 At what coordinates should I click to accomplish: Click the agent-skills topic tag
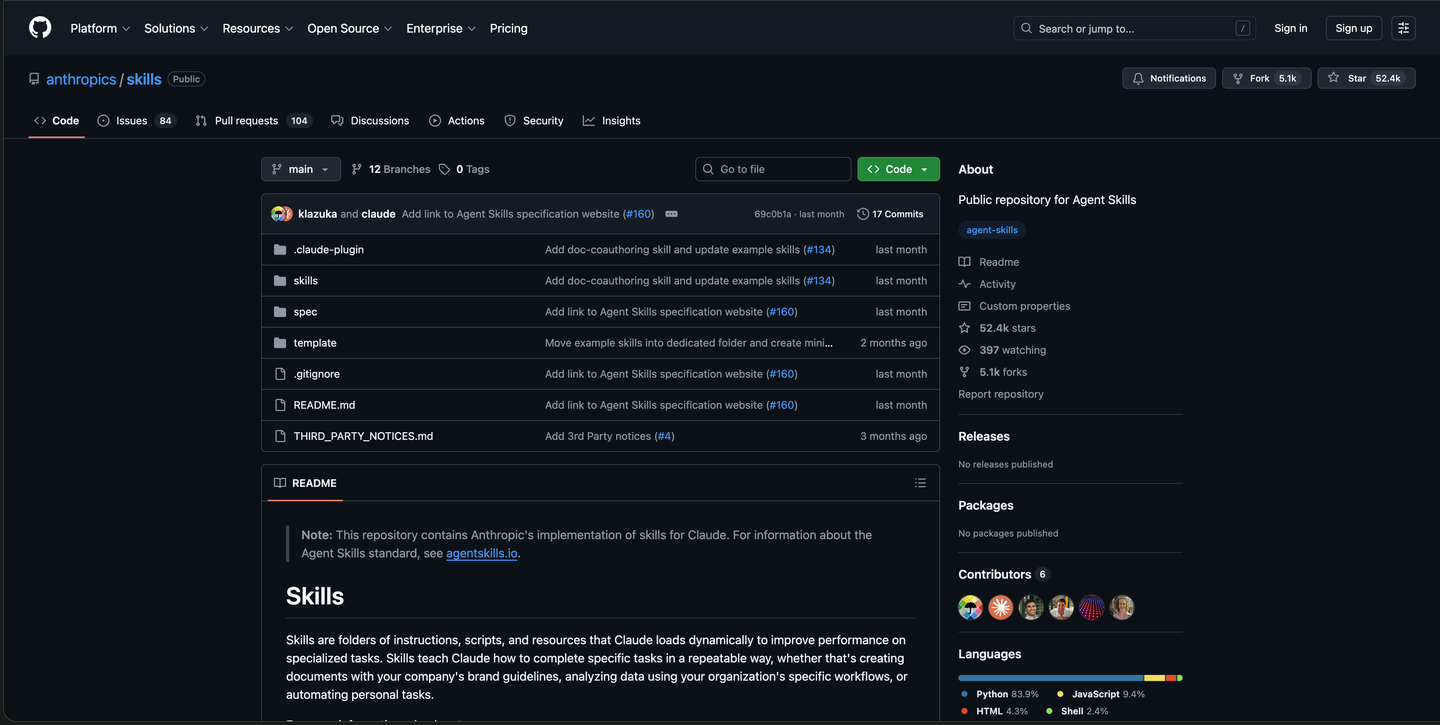point(992,230)
